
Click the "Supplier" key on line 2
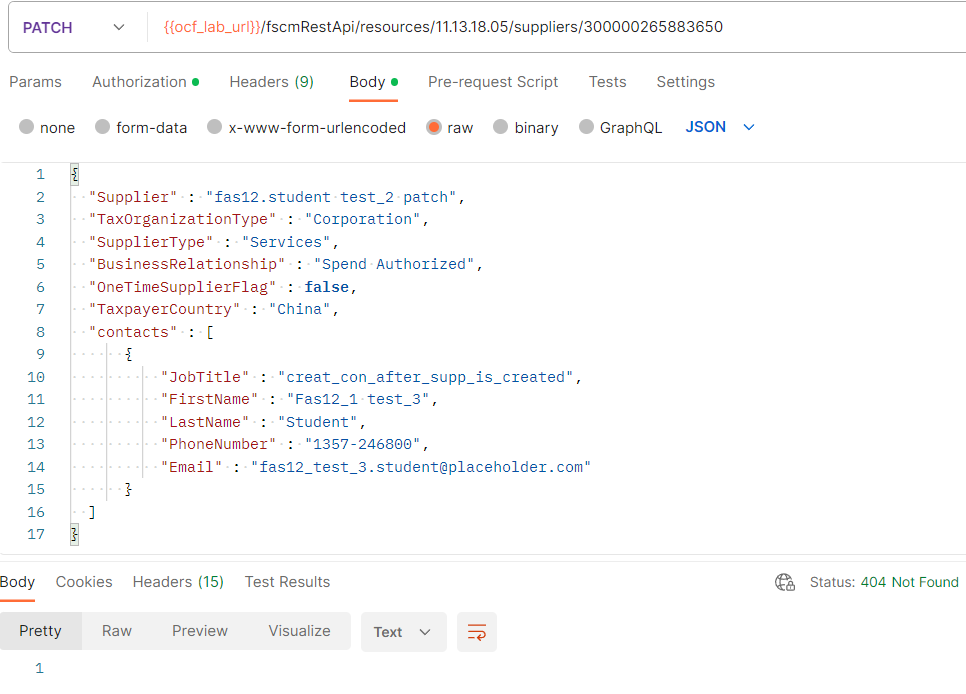[132, 197]
